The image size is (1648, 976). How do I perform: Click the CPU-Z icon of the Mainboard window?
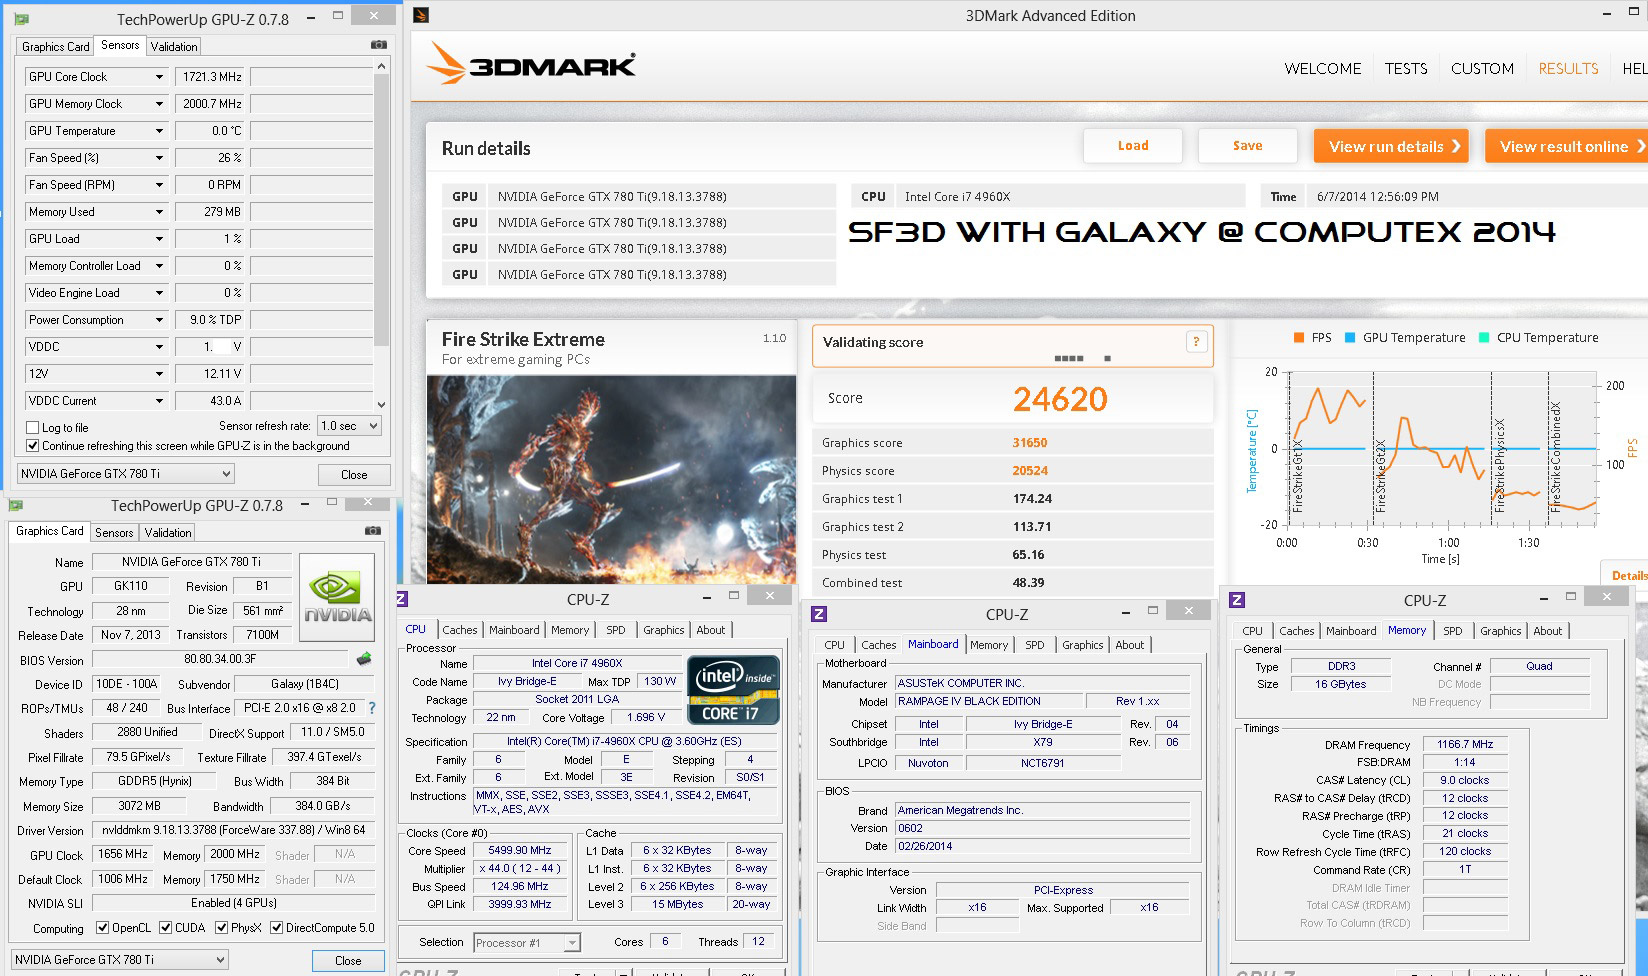point(818,614)
